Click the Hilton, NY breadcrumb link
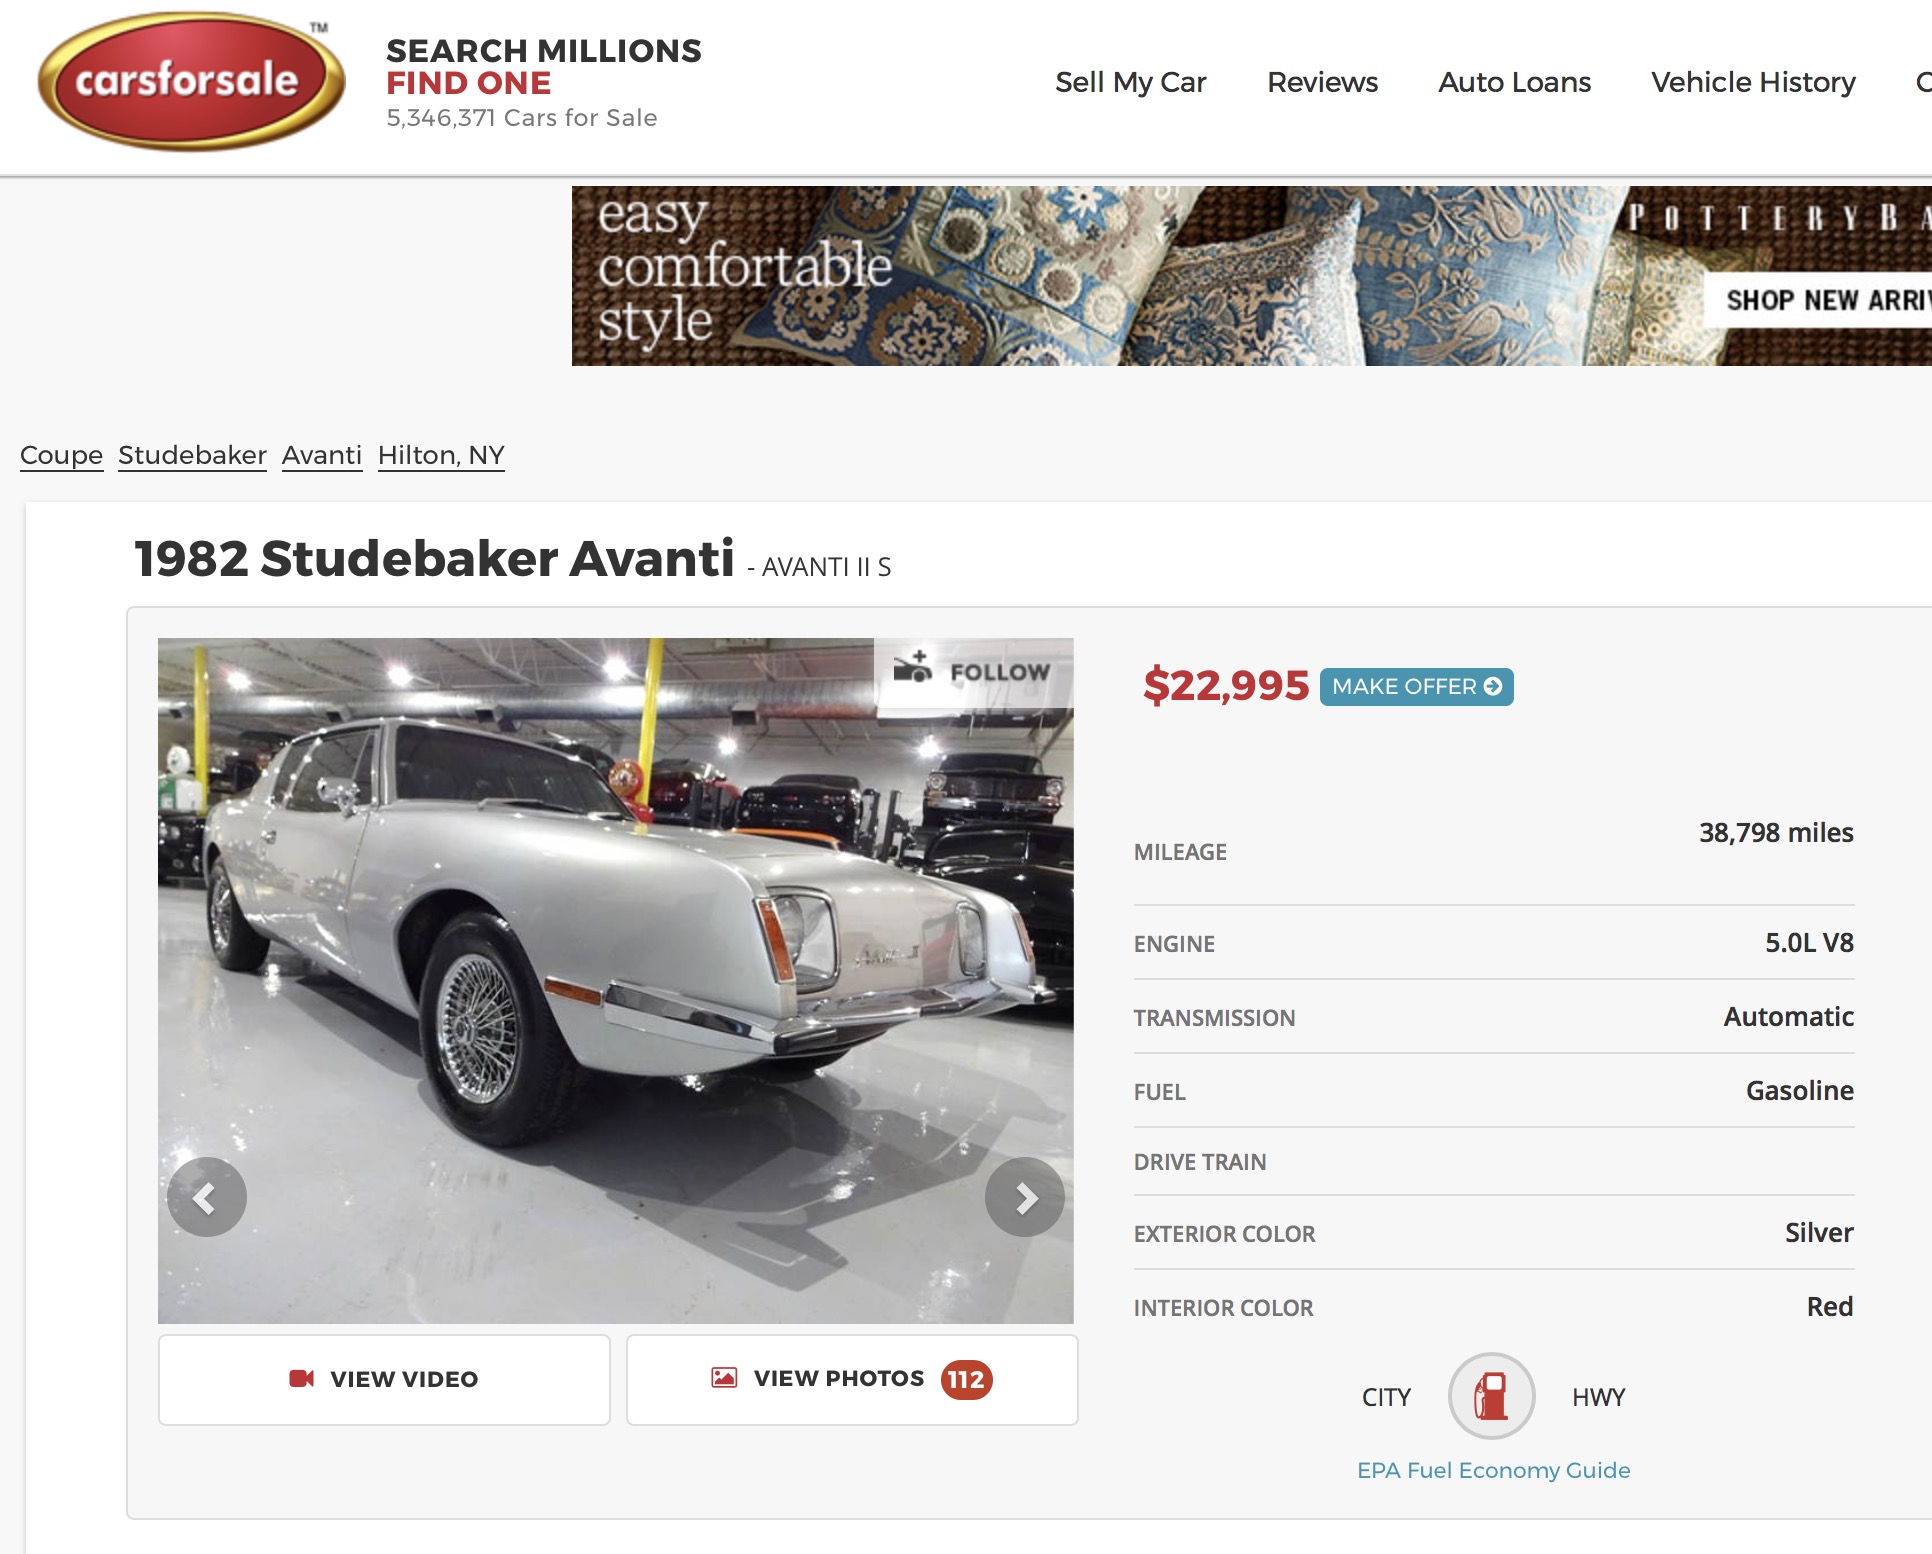The width and height of the screenshot is (1932, 1554). [441, 455]
